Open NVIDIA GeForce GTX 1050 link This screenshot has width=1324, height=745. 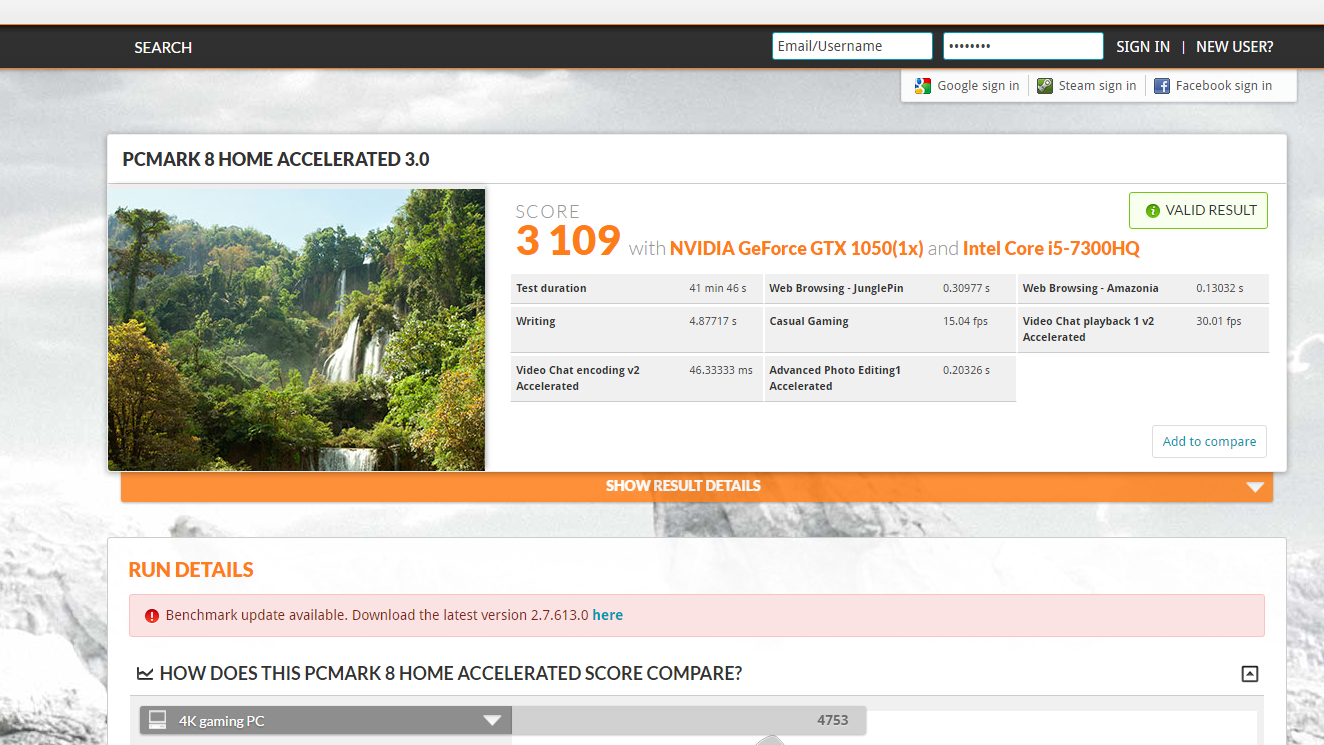click(797, 248)
